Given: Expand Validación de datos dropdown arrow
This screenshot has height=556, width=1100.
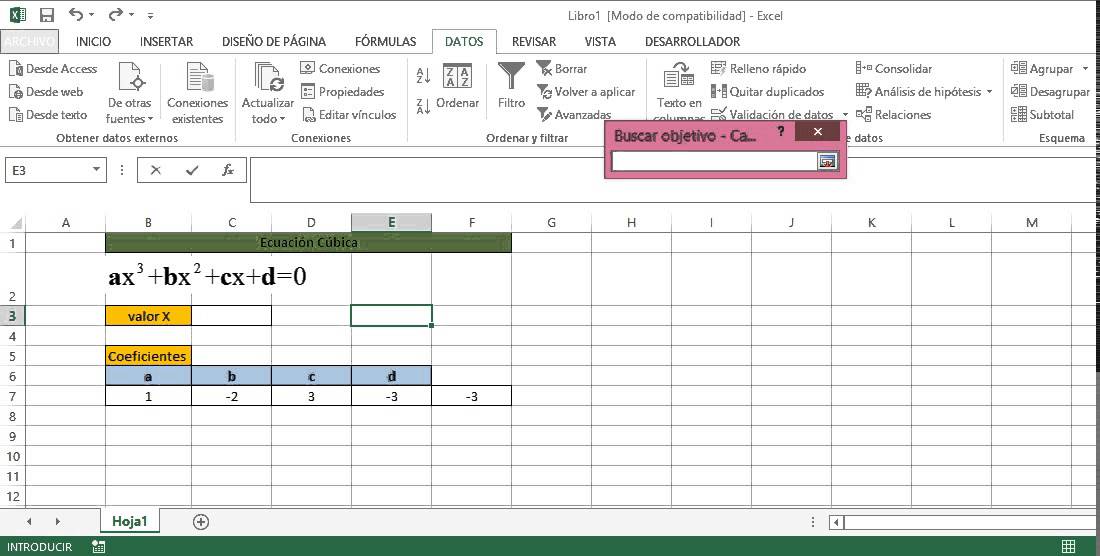Looking at the screenshot, I should 845,115.
